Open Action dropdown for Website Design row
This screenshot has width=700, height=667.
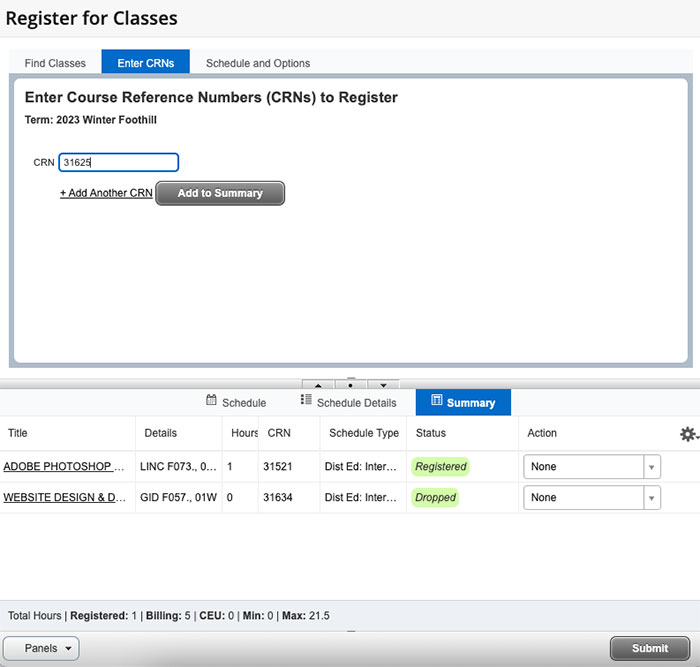[x=592, y=498]
